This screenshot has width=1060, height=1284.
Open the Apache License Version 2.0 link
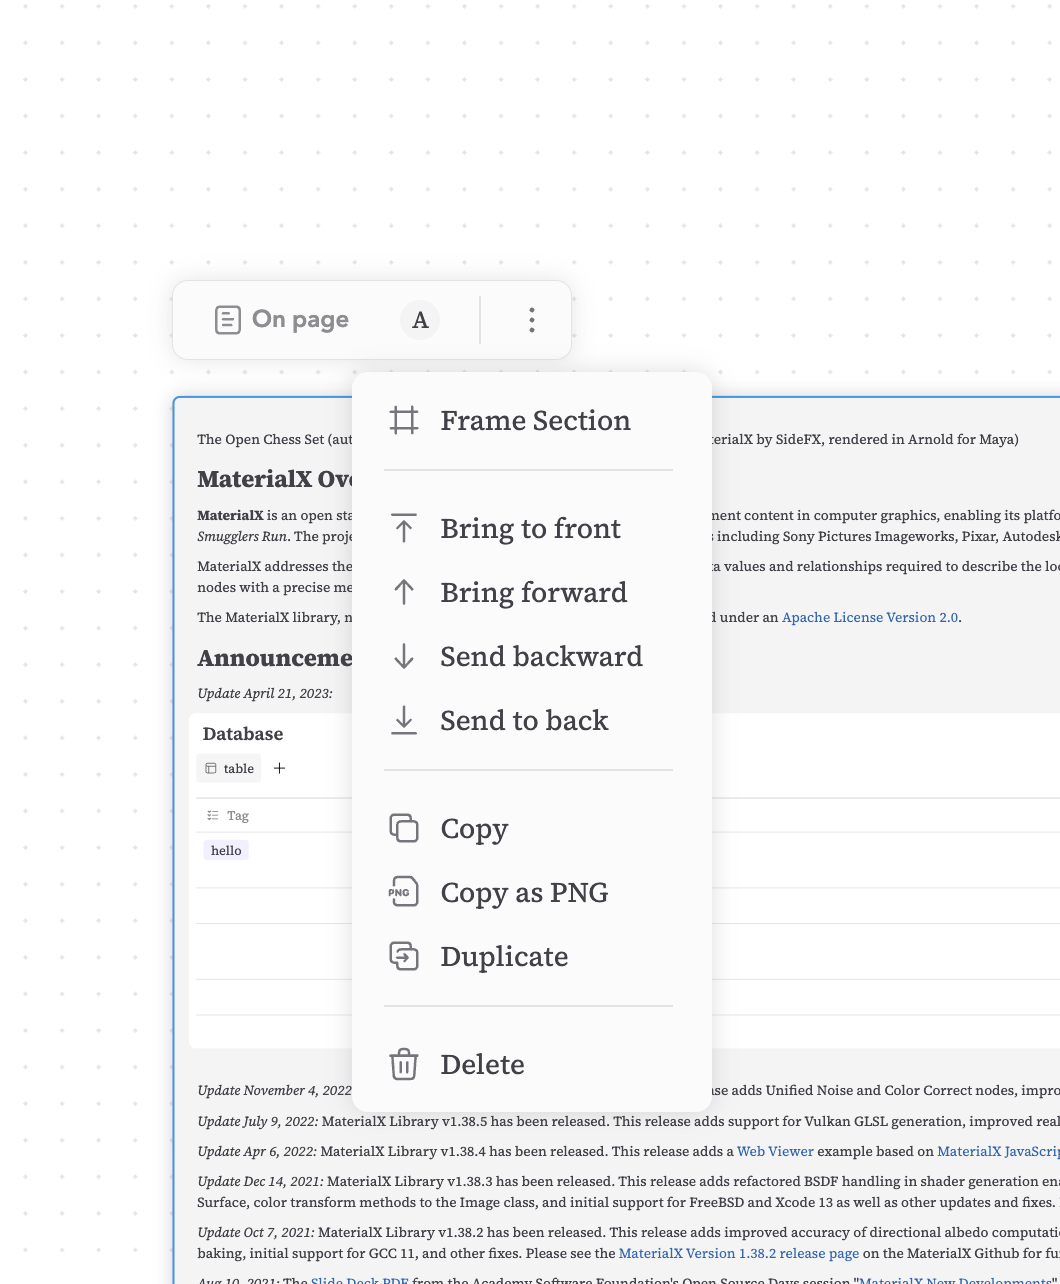(869, 617)
